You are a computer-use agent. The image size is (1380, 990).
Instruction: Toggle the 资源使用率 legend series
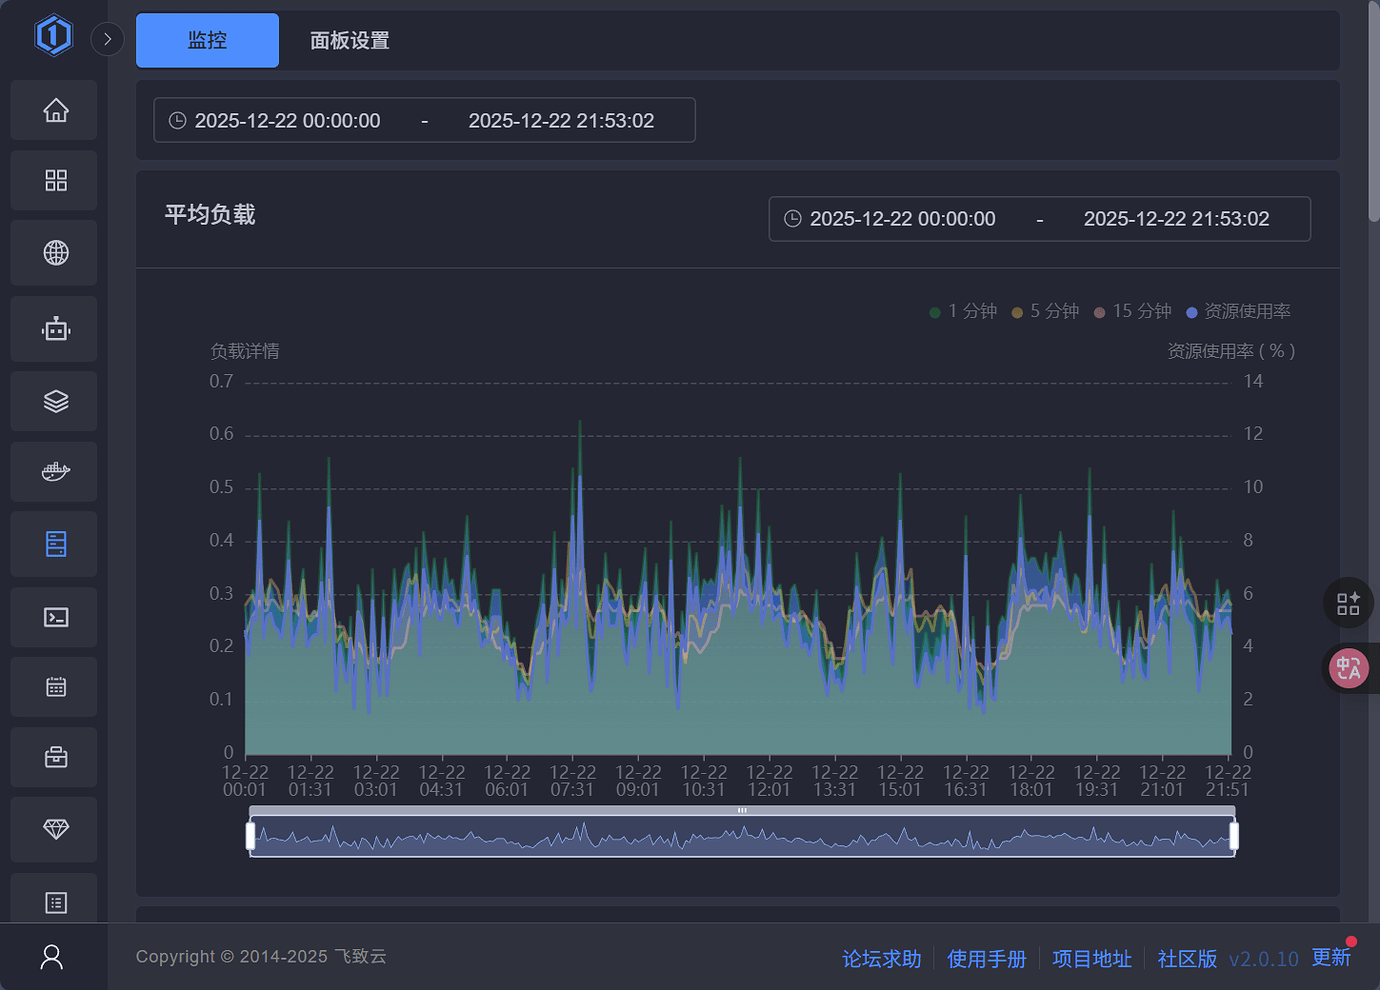pyautogui.click(x=1238, y=312)
